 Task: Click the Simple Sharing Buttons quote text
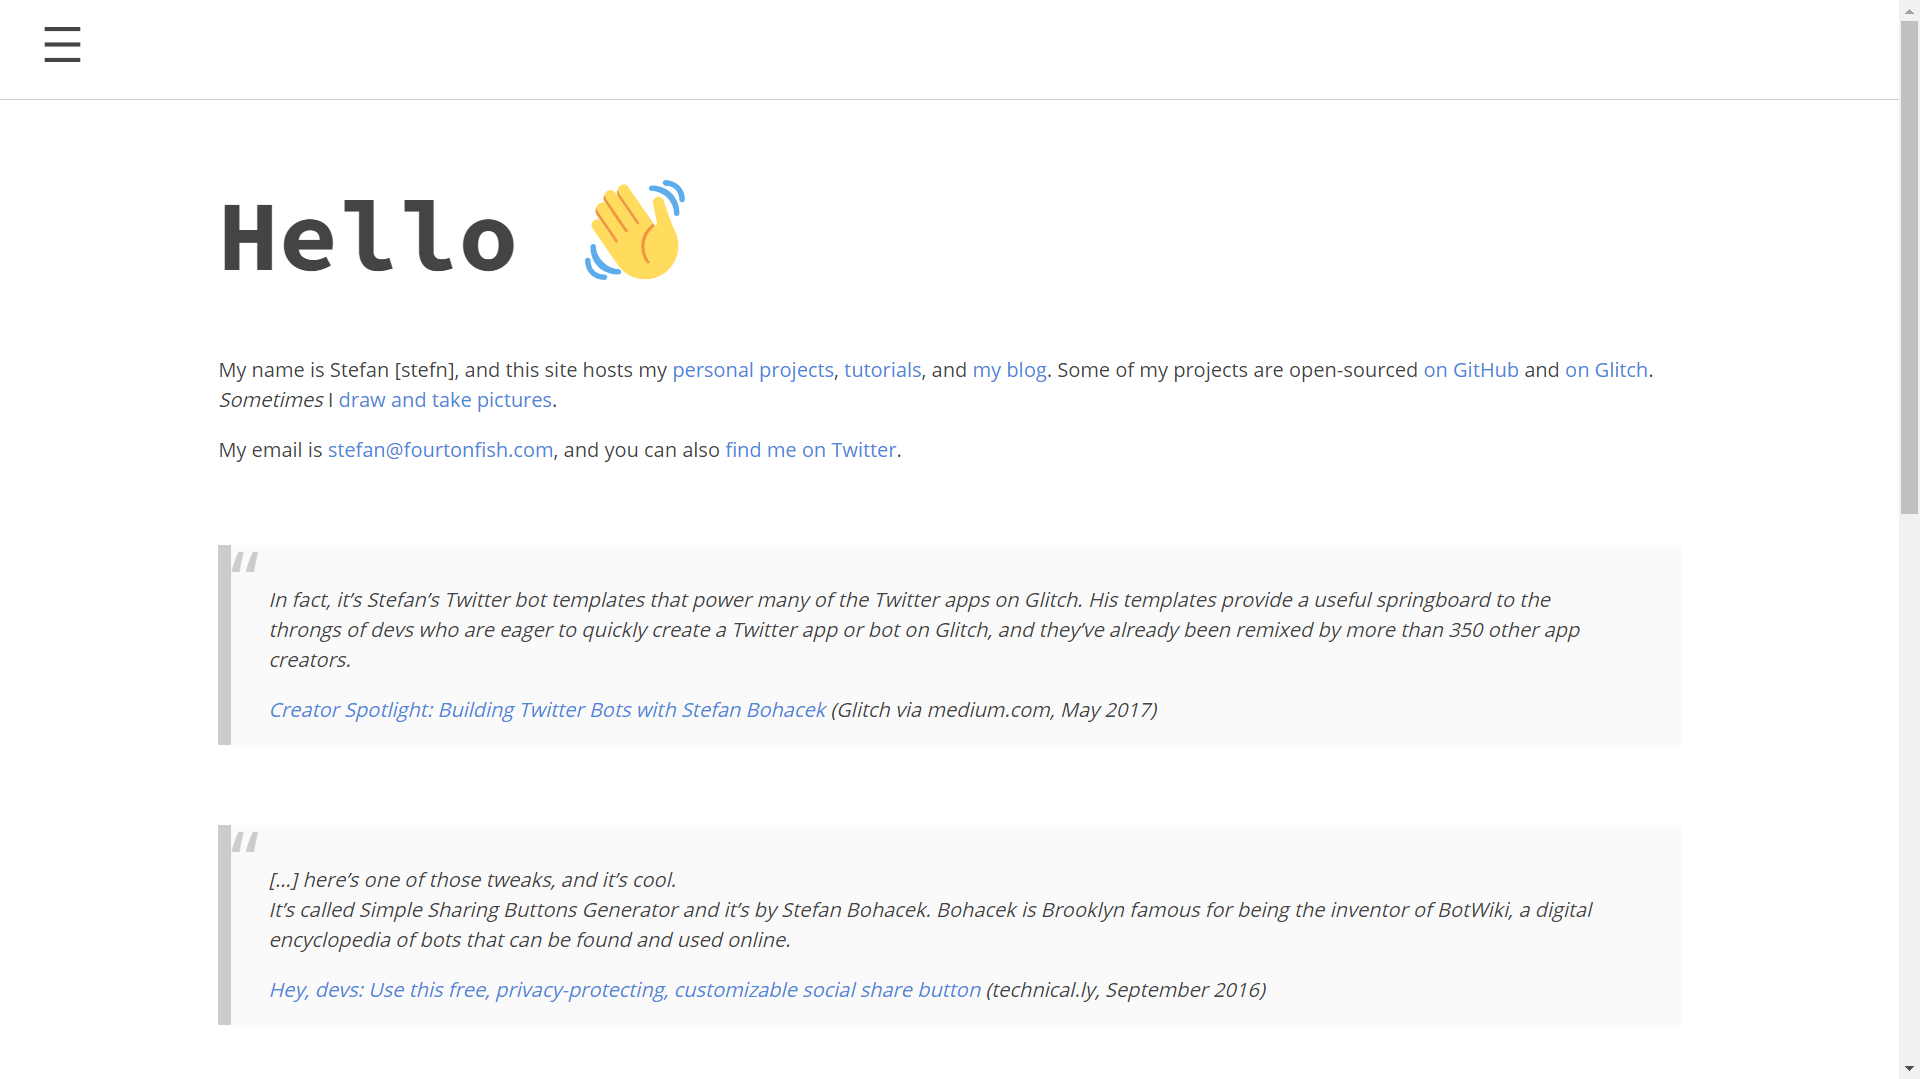pos(929,910)
